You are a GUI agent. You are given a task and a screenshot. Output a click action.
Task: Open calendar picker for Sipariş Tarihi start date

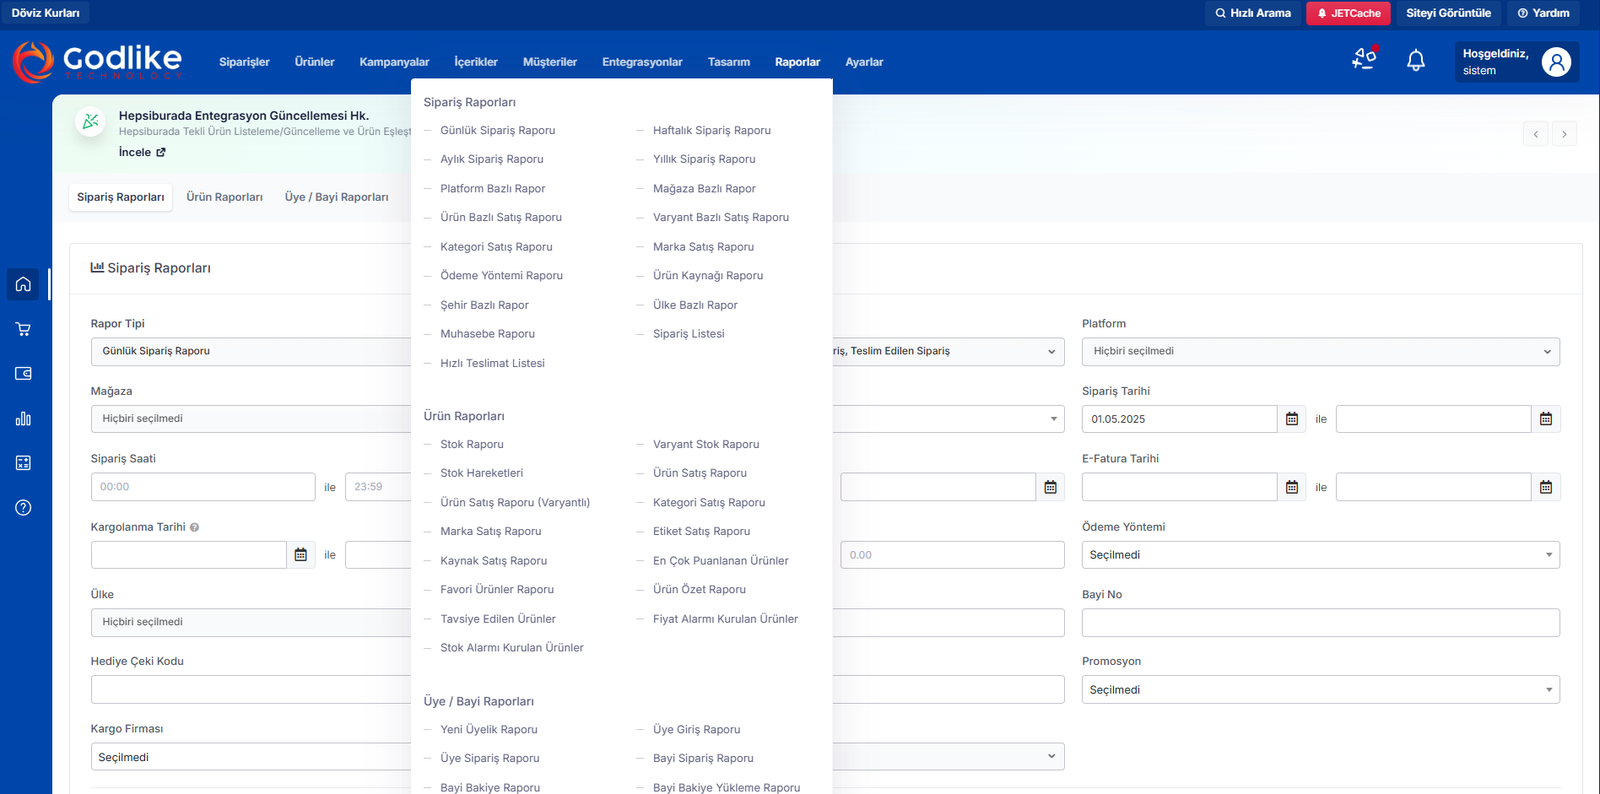pos(1291,419)
